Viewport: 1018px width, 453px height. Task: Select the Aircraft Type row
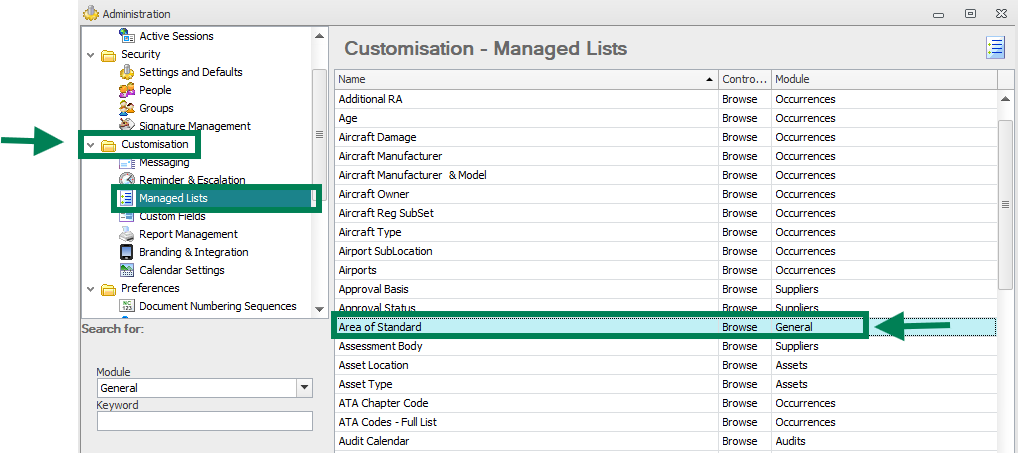point(665,232)
